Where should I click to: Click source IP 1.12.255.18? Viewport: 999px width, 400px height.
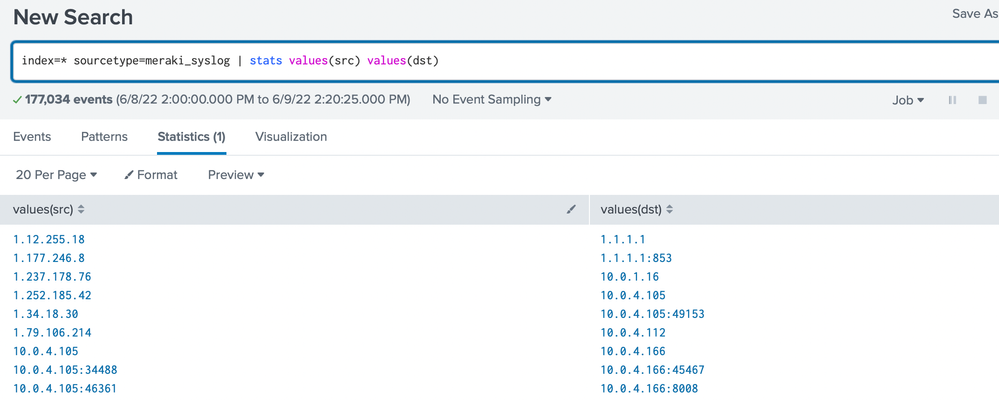pos(49,240)
